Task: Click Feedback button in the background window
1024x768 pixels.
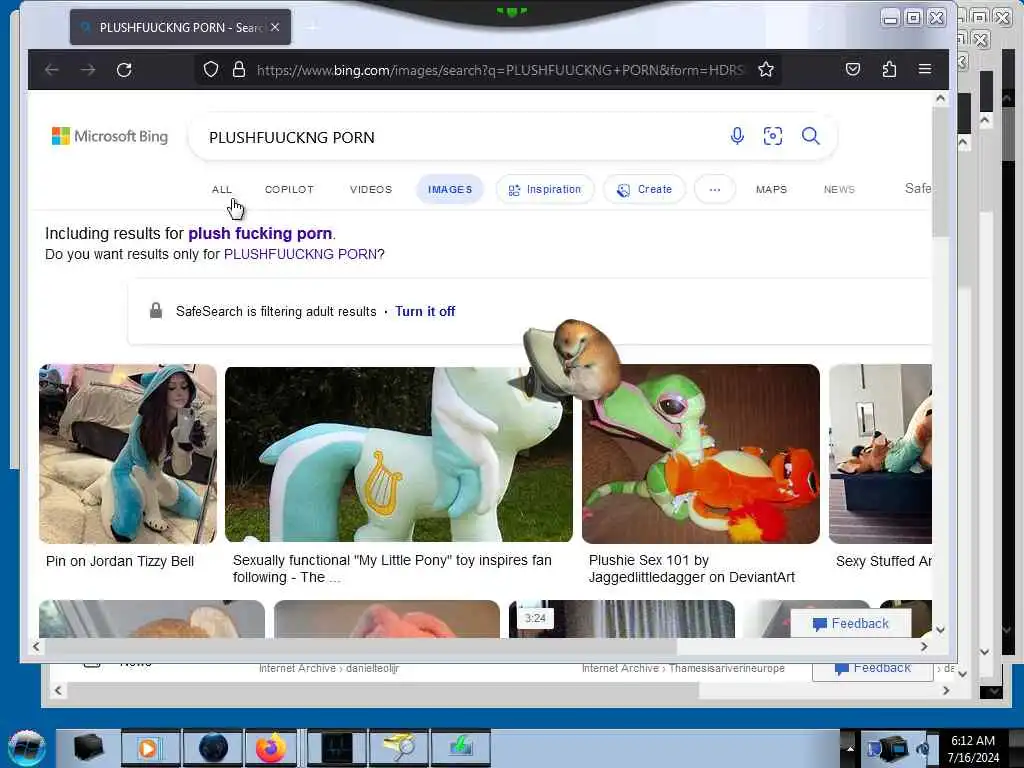Action: click(872, 670)
